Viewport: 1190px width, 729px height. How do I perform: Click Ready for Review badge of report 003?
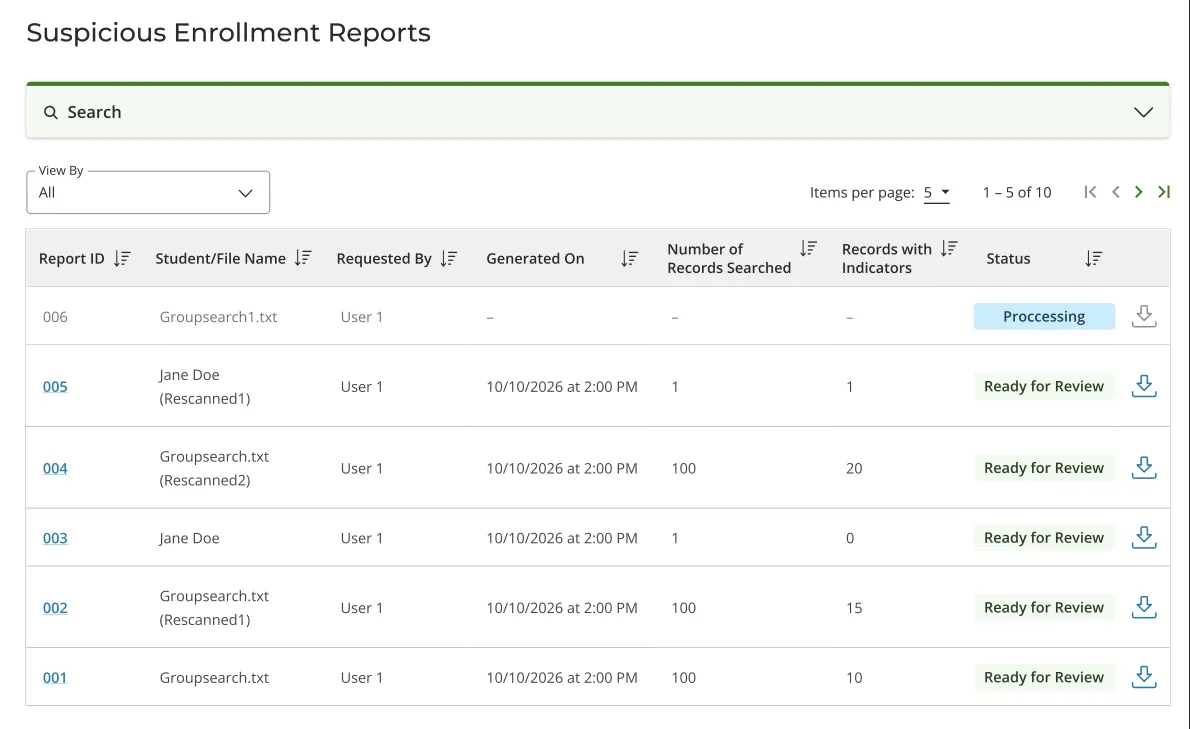[1044, 538]
